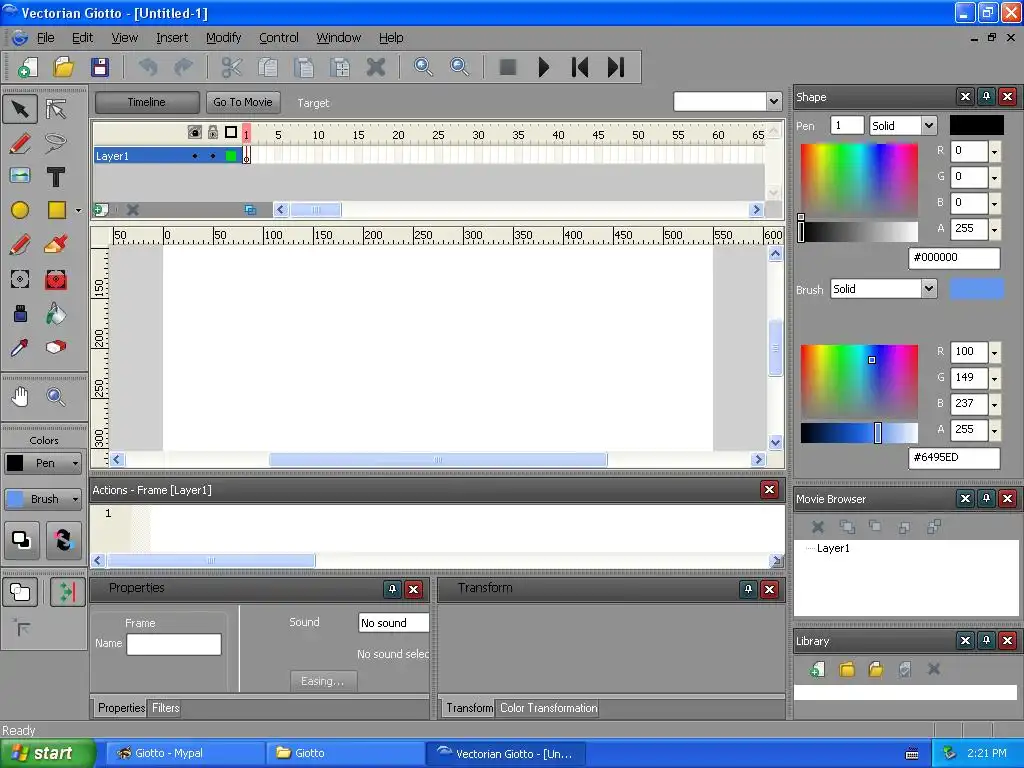Click the Timeline button

coord(147,102)
